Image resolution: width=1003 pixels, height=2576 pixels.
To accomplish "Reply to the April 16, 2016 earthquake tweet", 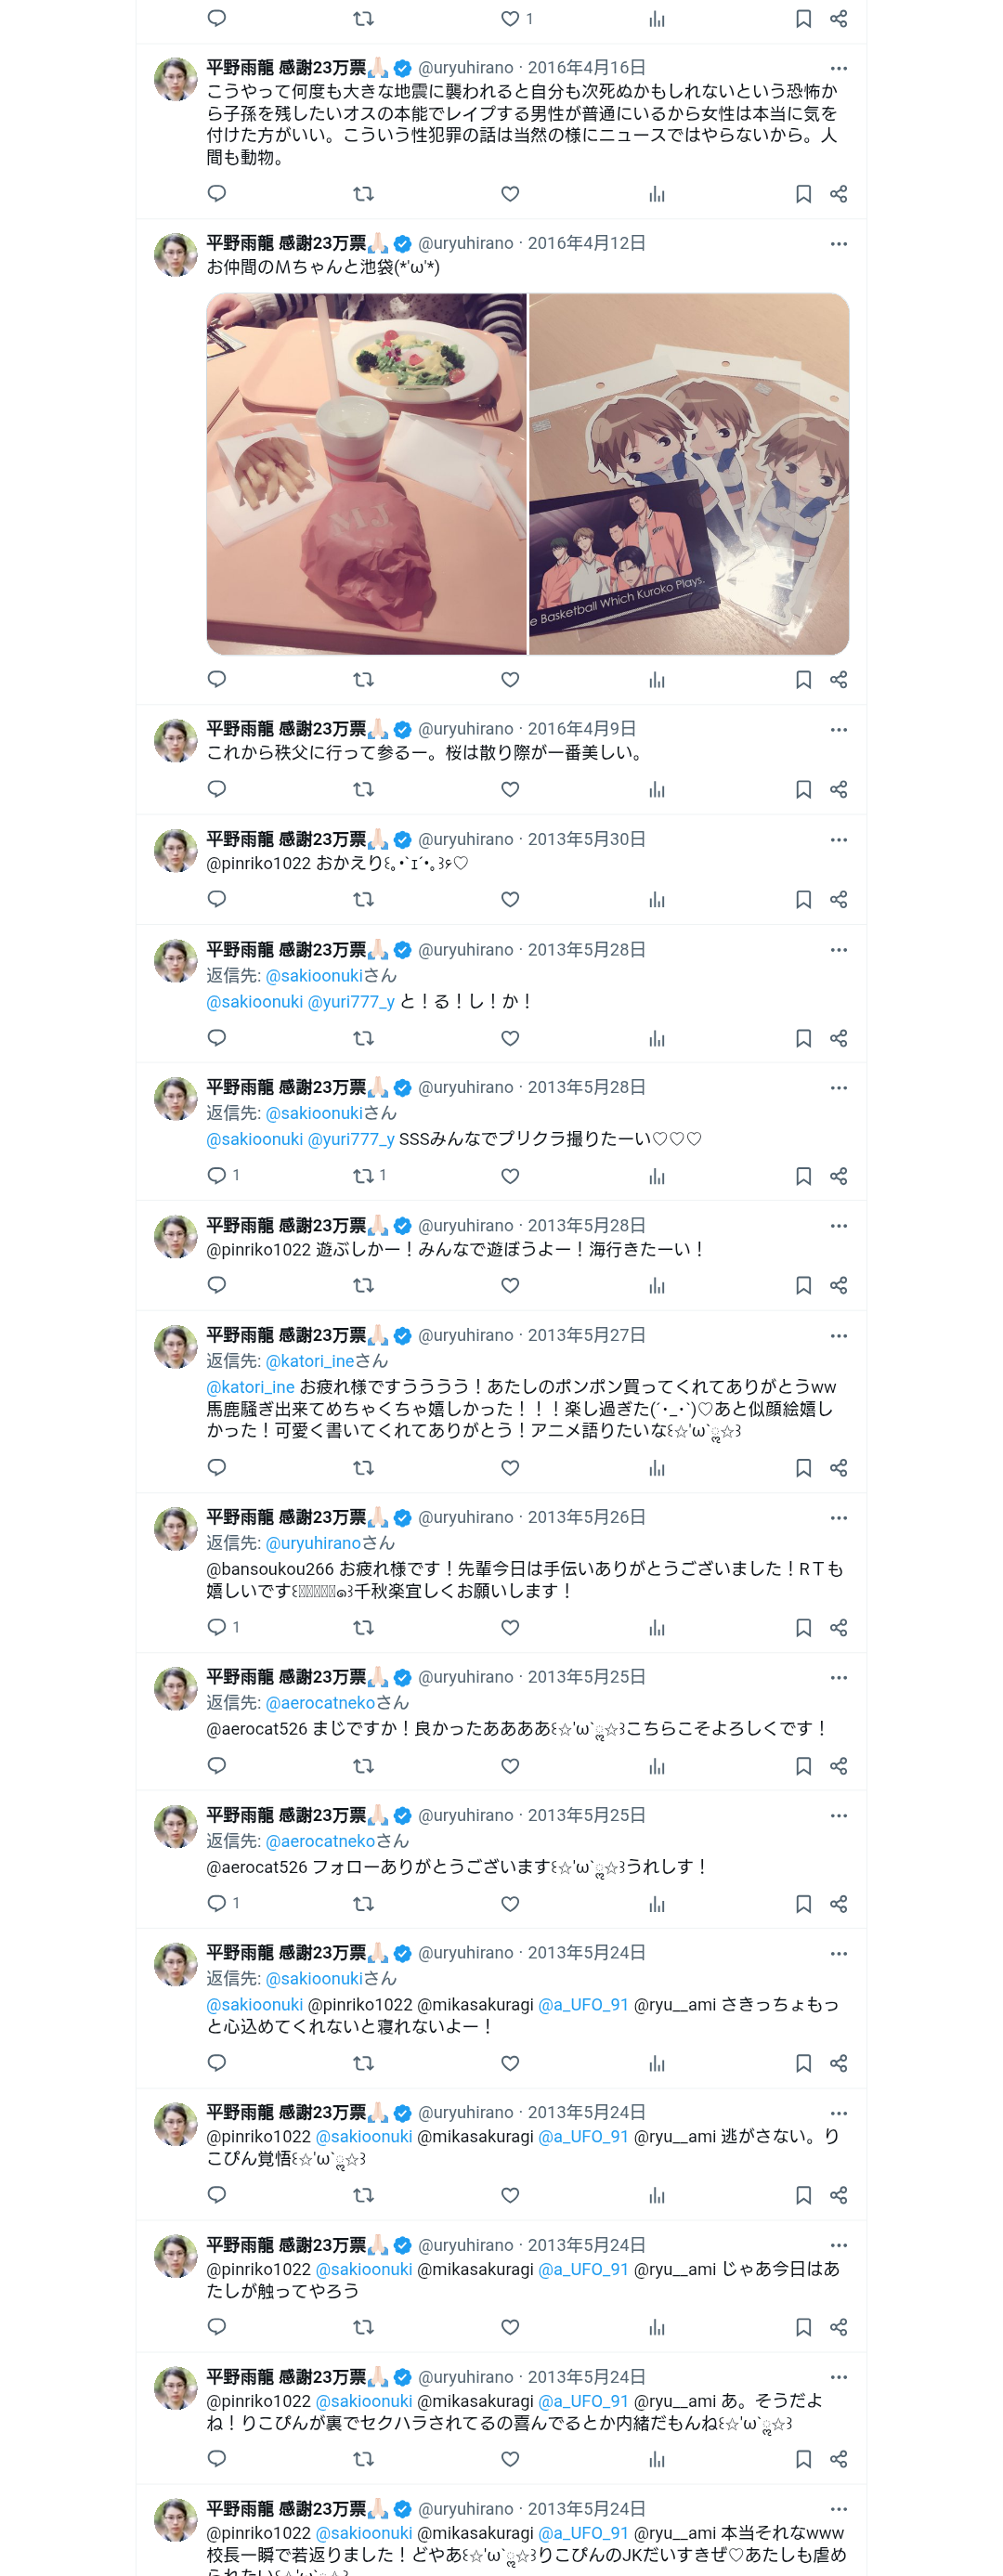I will (x=216, y=194).
